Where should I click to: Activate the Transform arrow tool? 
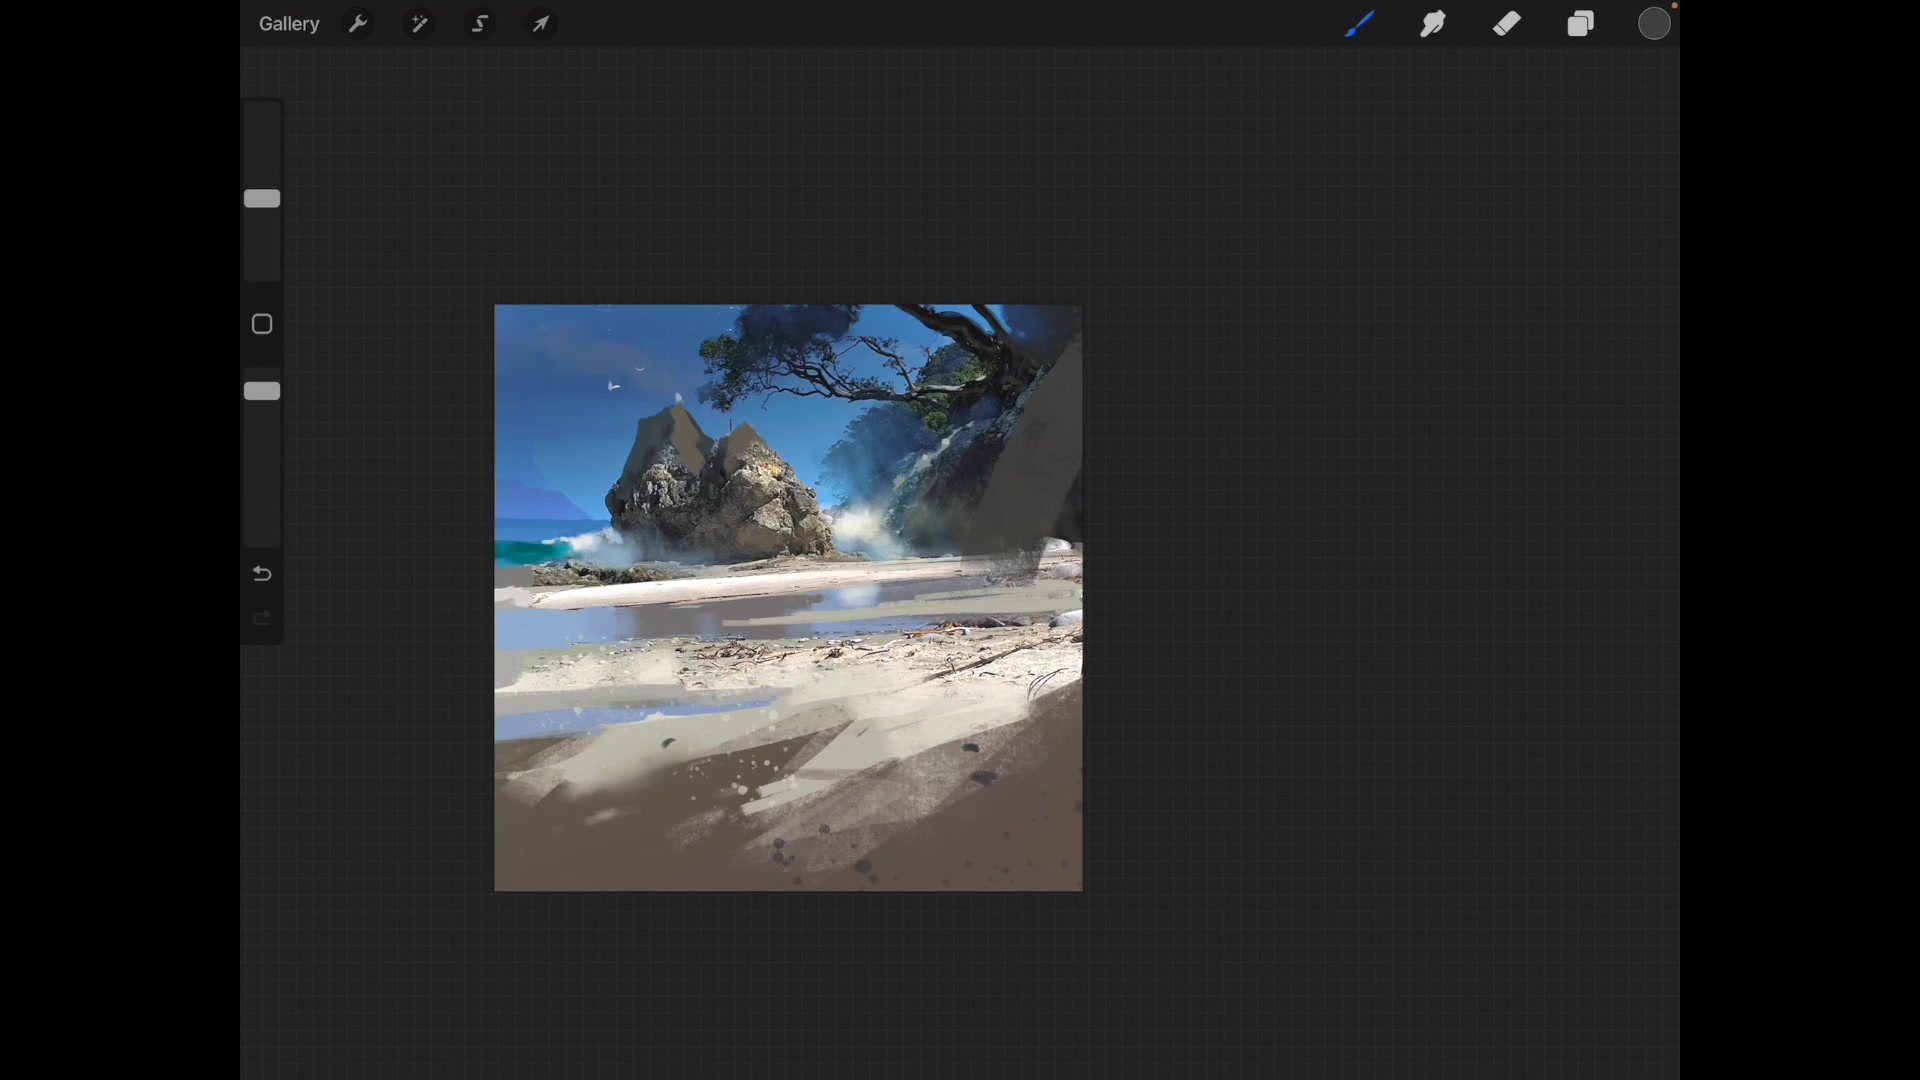(x=542, y=24)
